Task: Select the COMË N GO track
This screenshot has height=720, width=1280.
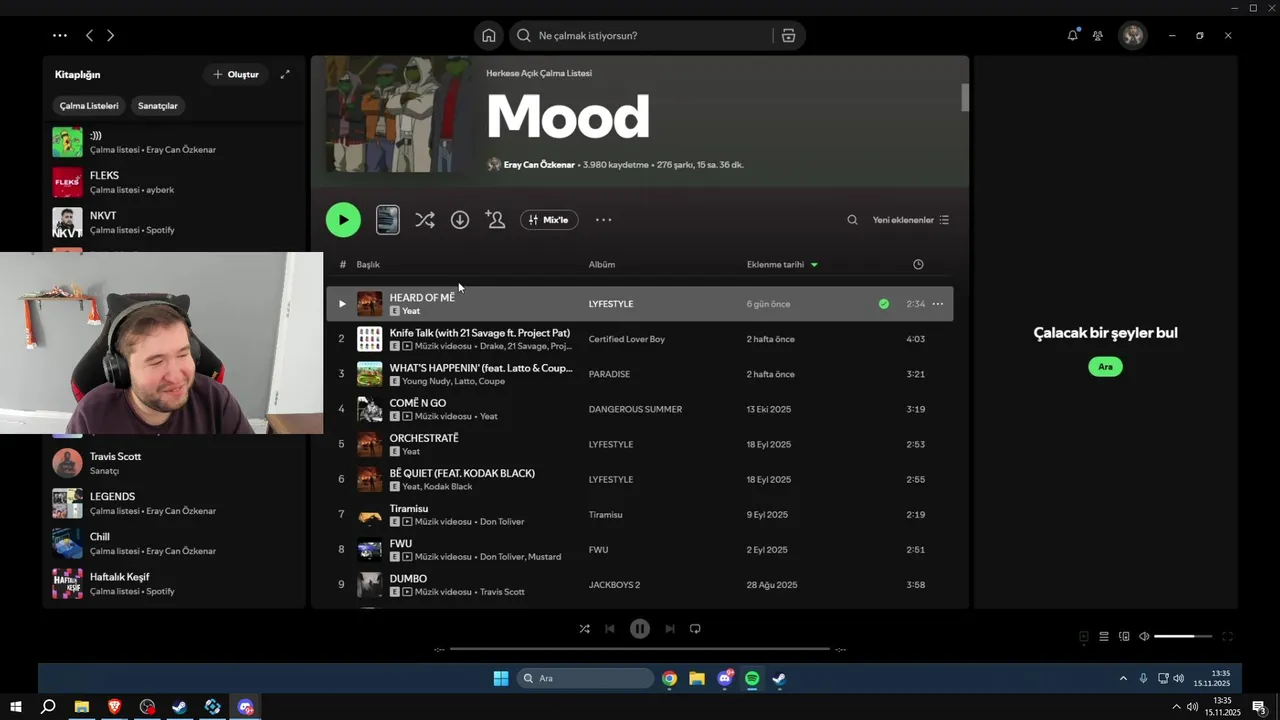Action: (639, 409)
